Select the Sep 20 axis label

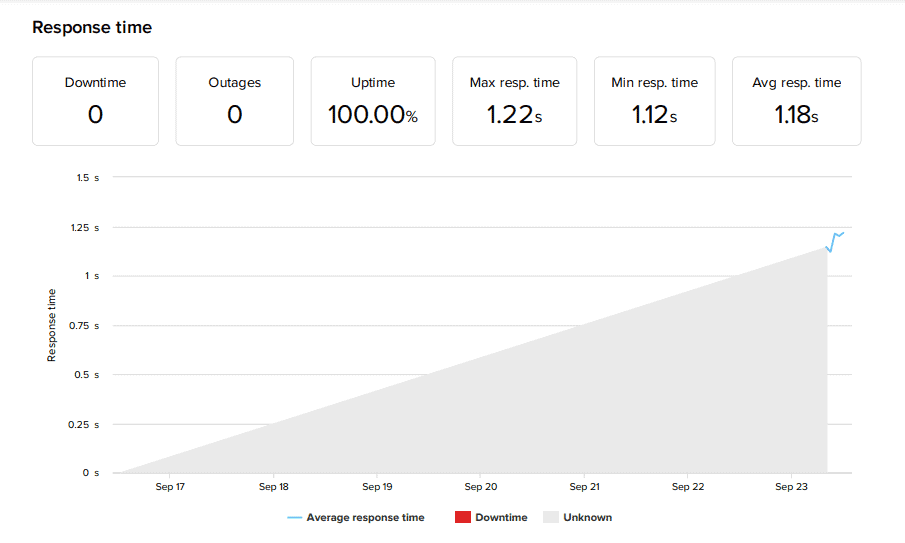pyautogui.click(x=481, y=487)
